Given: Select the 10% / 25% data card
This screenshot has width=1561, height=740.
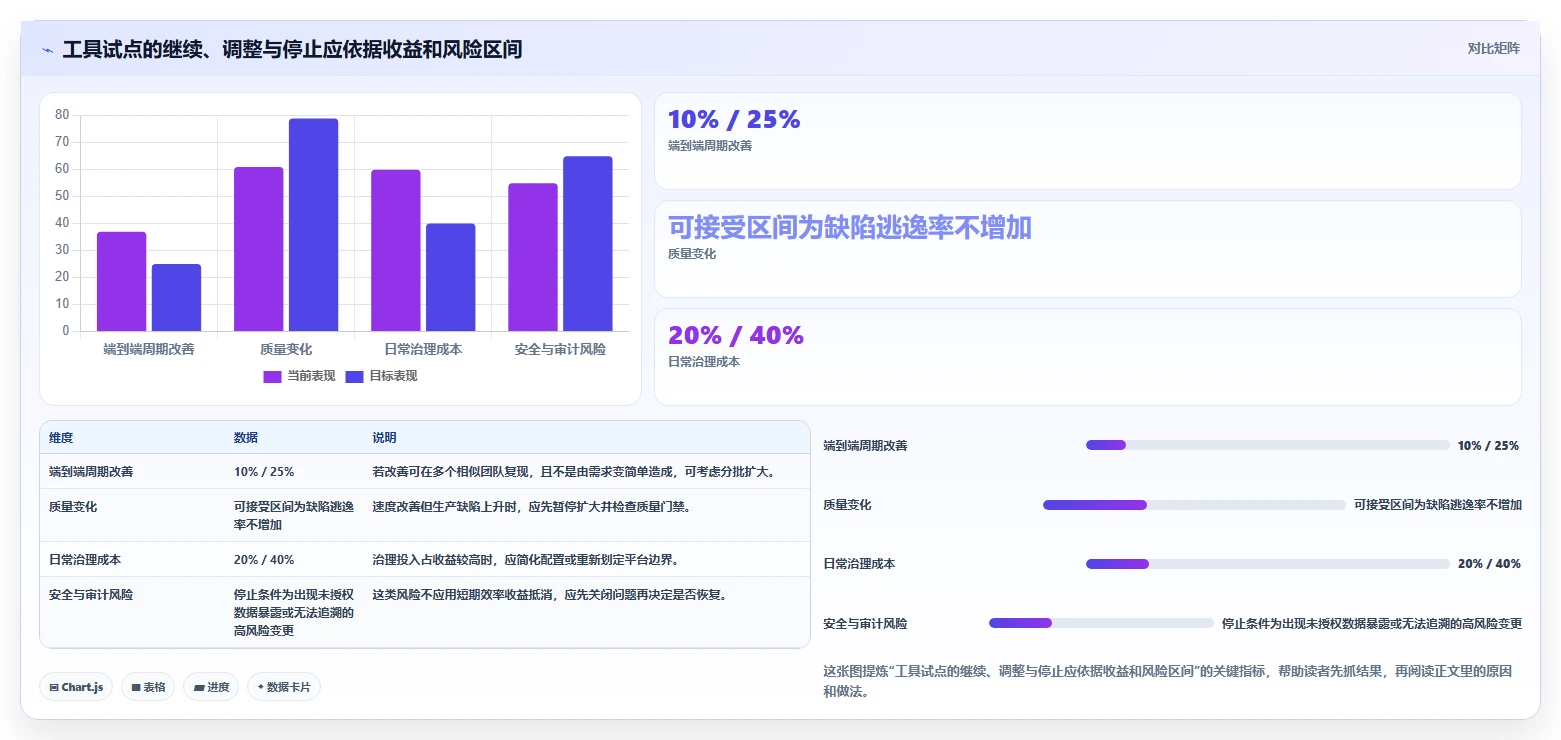Looking at the screenshot, I should 1088,141.
